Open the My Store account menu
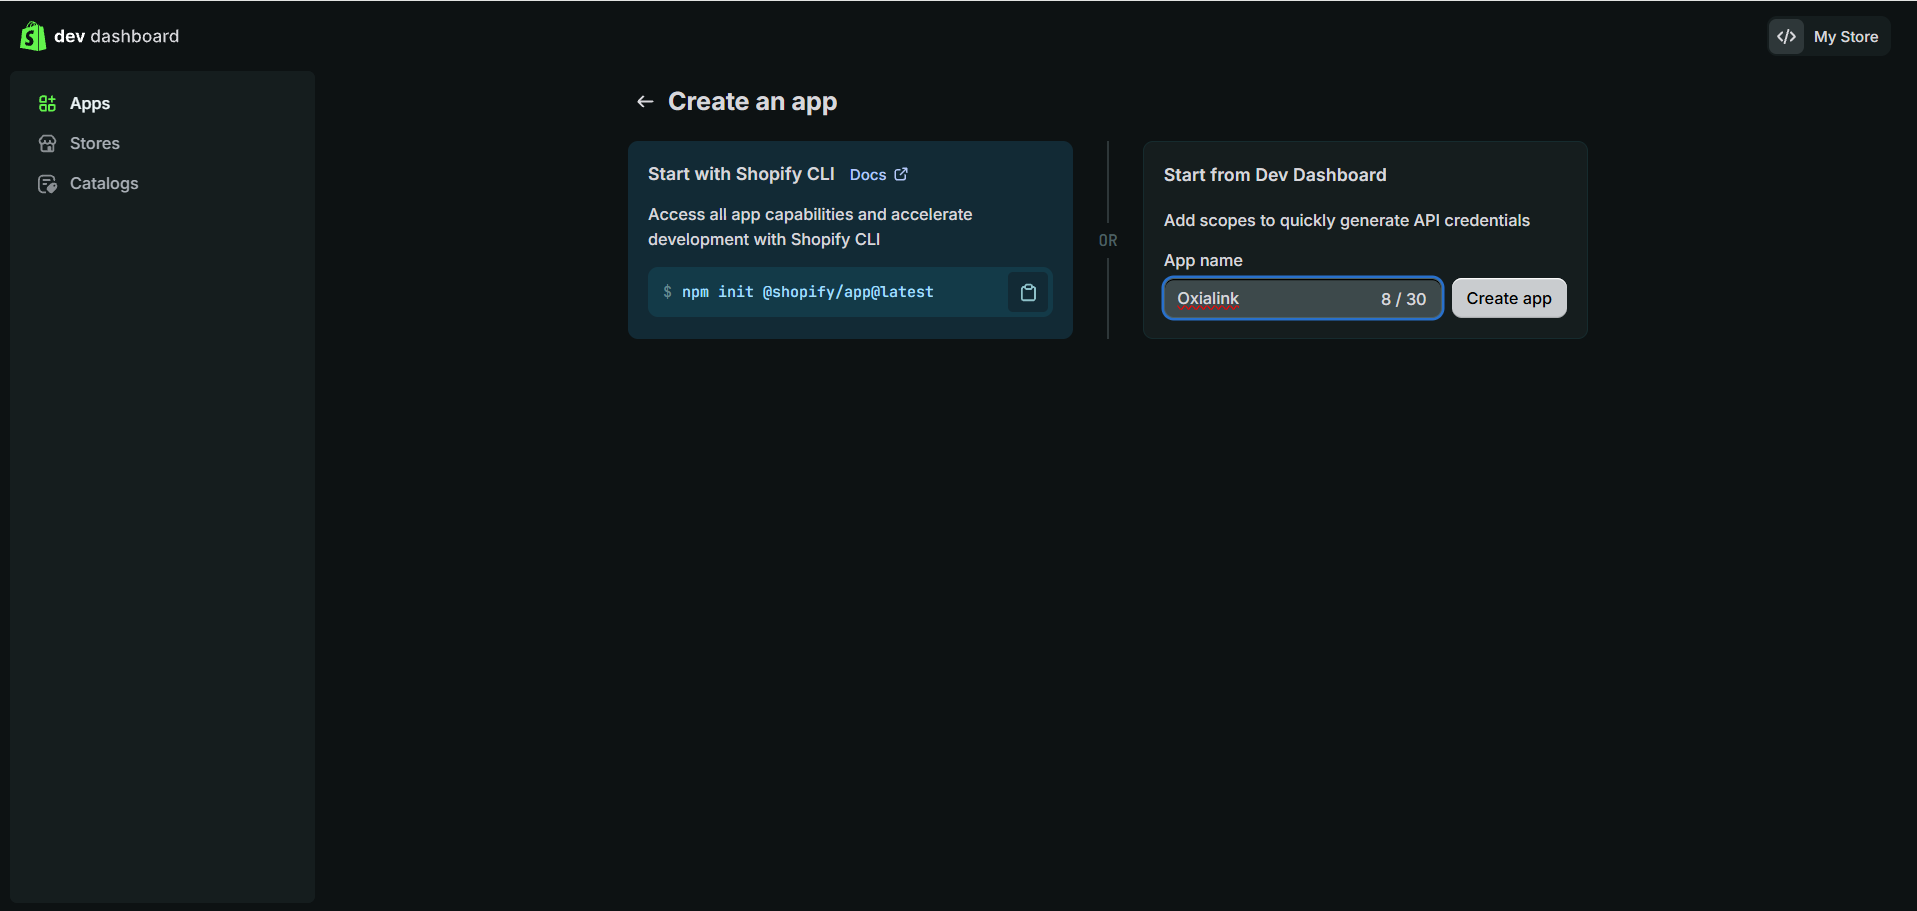Screen dimensions: 1917x911 [1829, 36]
